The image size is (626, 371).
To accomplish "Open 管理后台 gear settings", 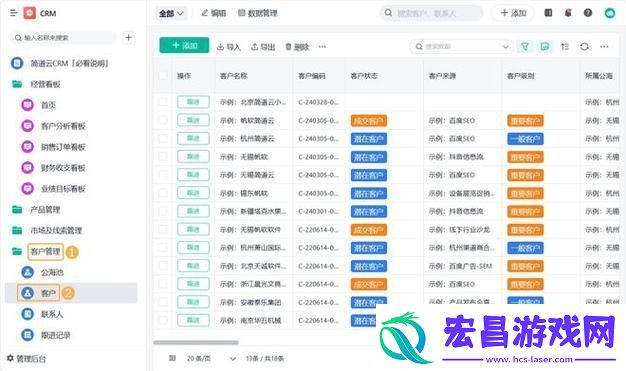I will pyautogui.click(x=10, y=358).
